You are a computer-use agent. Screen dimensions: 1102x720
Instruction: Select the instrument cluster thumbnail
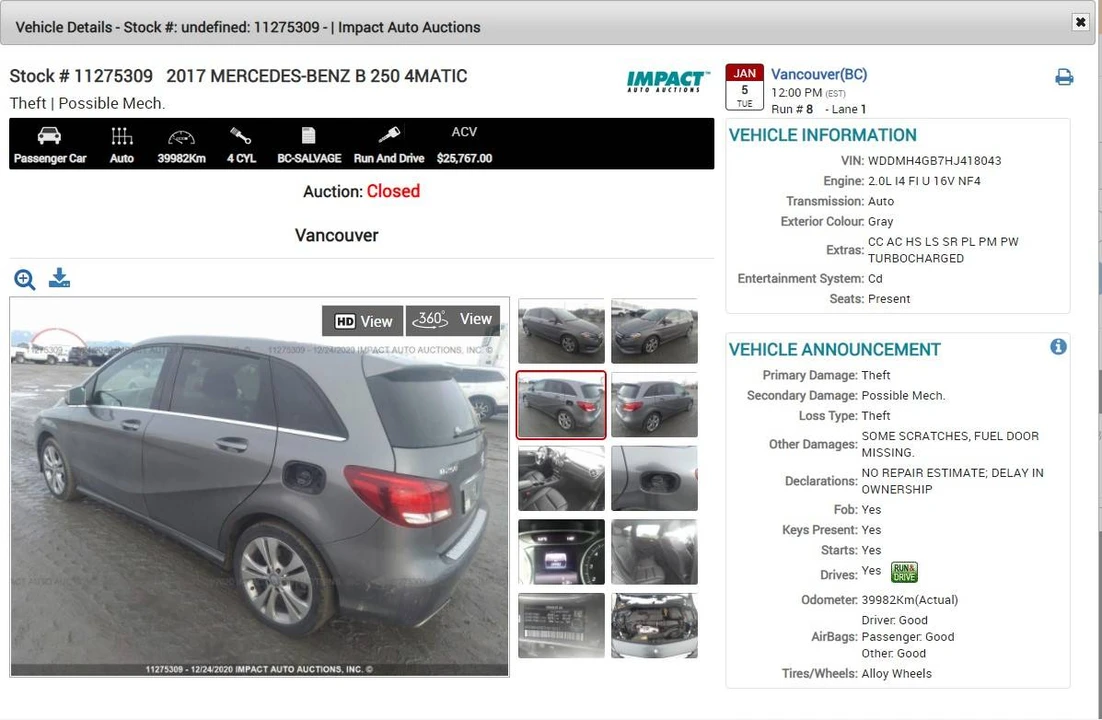coord(561,552)
